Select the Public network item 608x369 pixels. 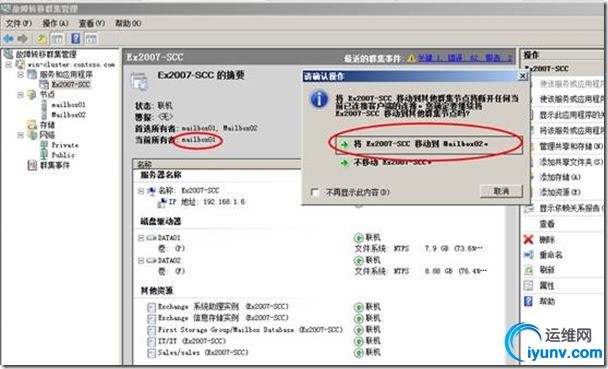pos(63,155)
